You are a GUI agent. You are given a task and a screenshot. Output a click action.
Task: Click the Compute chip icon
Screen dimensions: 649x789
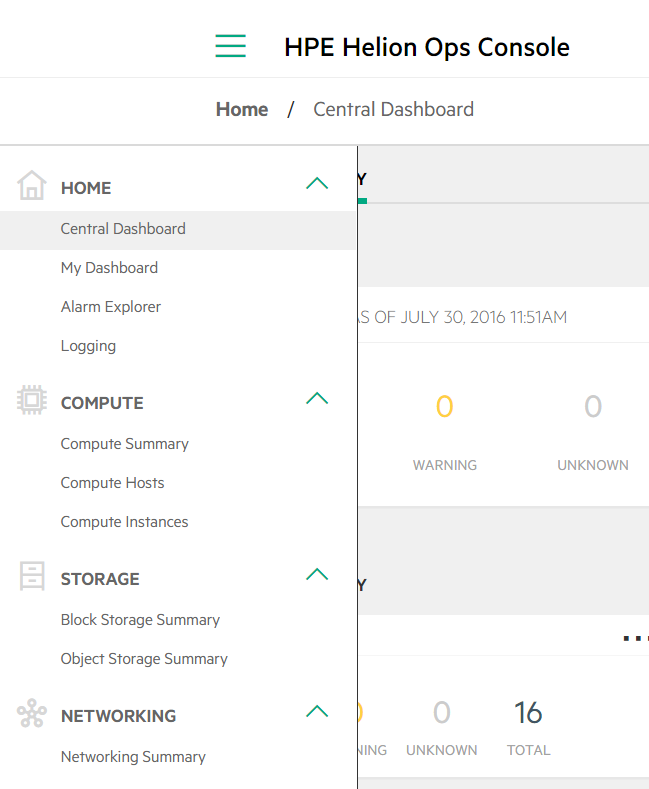(x=32, y=400)
